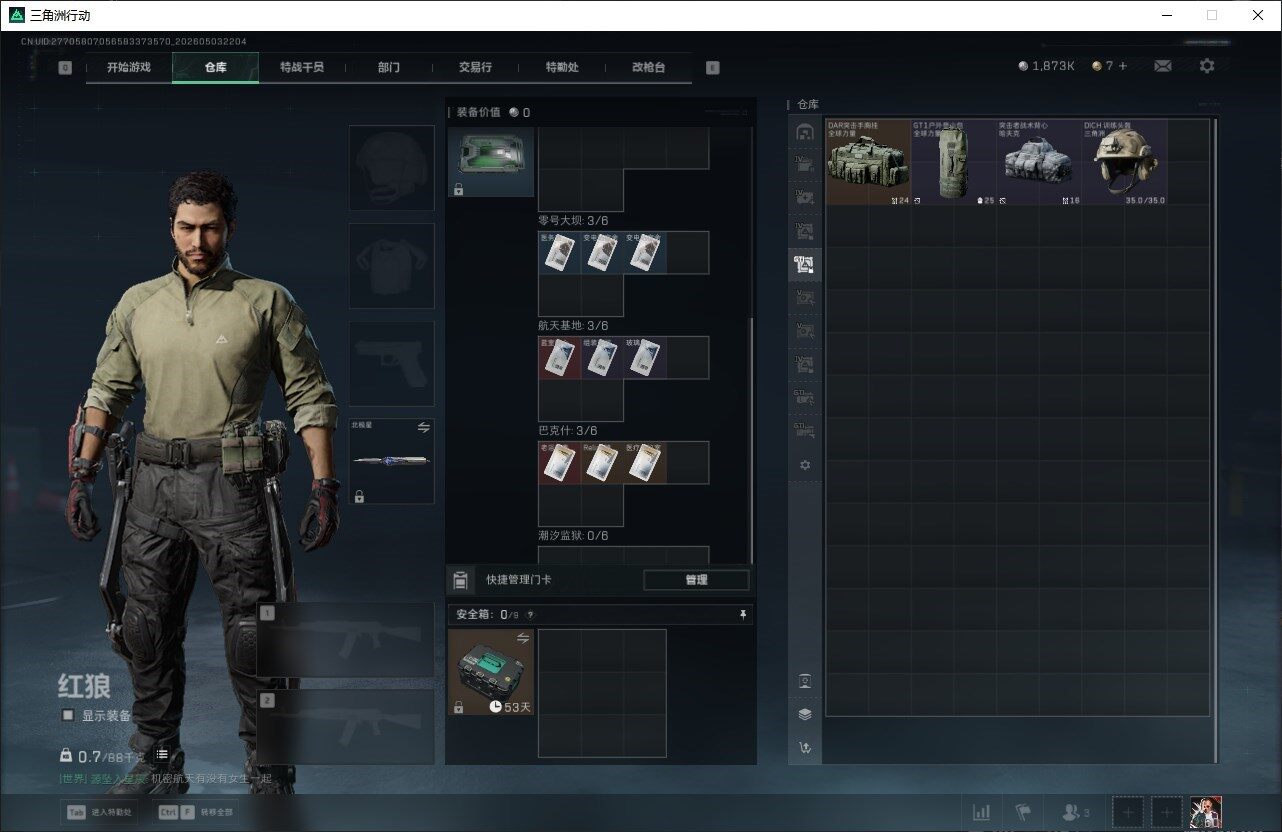Click the plus beside the 7 currency
This screenshot has width=1282, height=832.
[1123, 66]
